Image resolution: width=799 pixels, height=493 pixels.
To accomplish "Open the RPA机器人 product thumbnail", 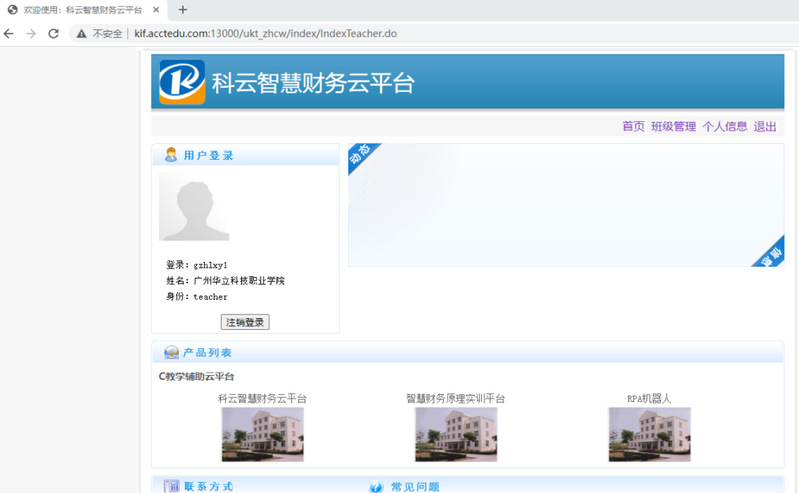I will pos(649,434).
